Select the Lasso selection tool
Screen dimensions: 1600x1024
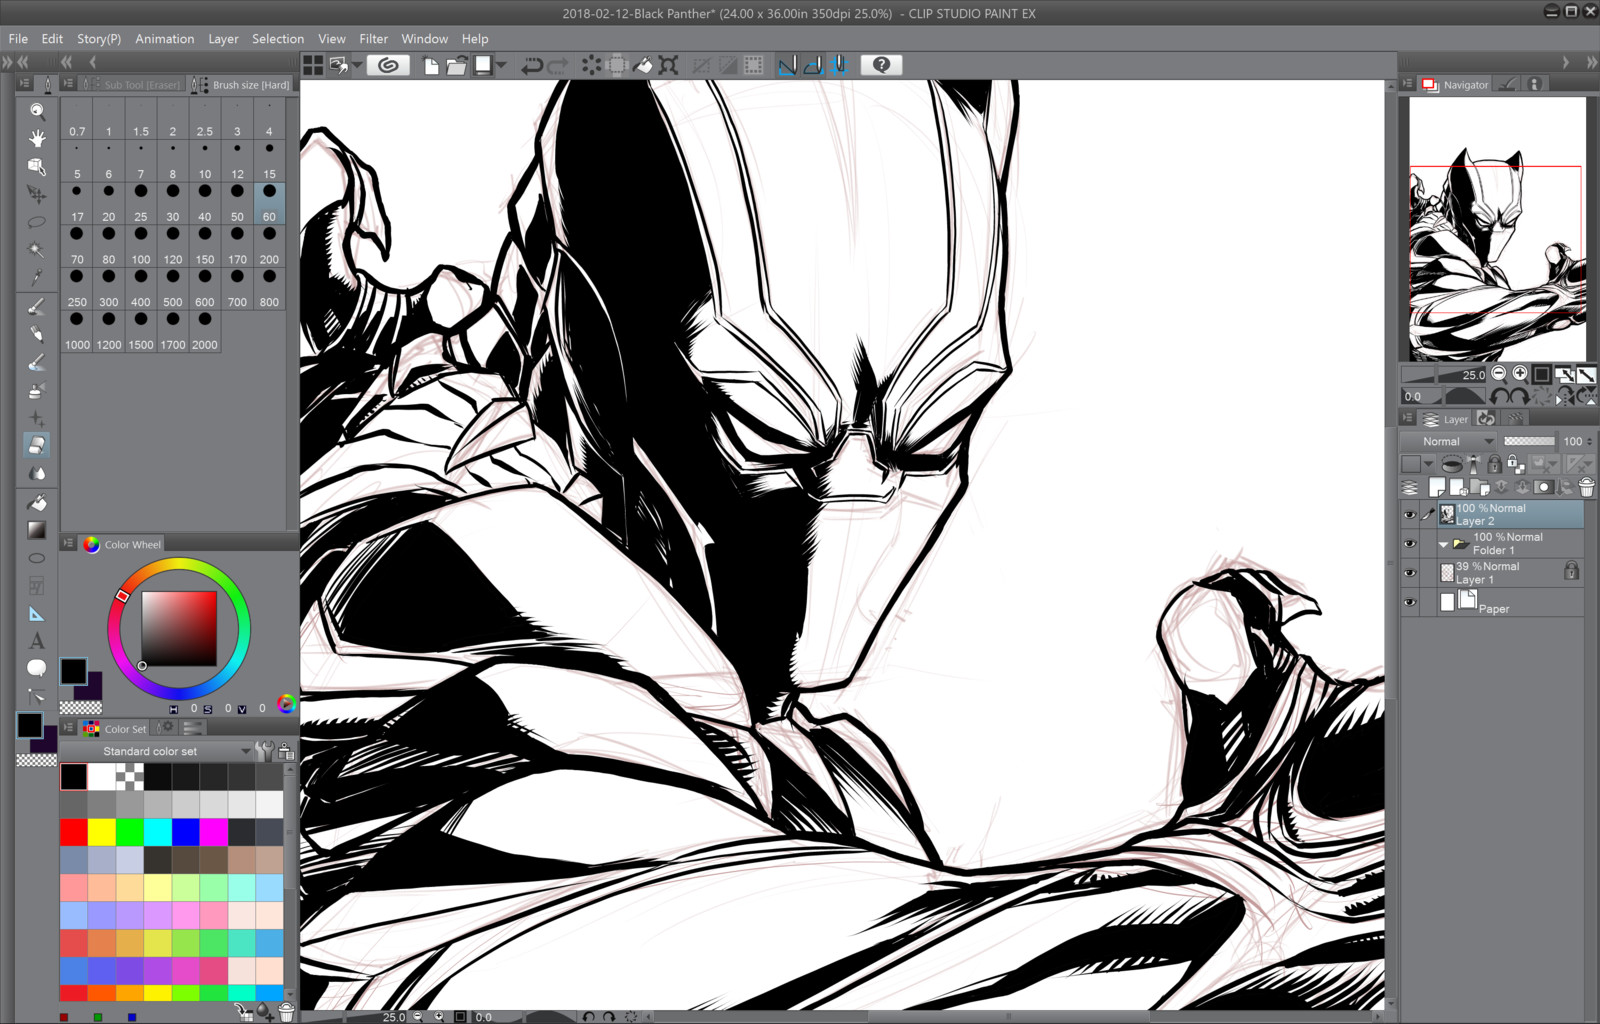coord(37,222)
